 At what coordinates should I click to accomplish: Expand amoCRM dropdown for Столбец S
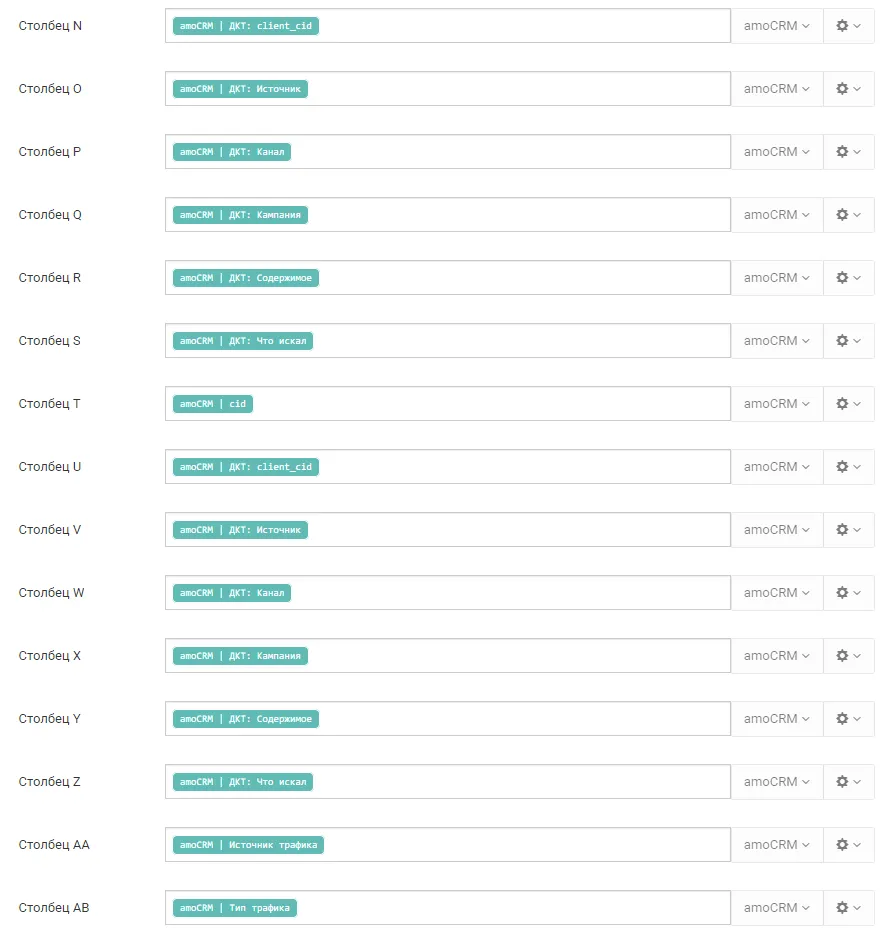(x=777, y=341)
